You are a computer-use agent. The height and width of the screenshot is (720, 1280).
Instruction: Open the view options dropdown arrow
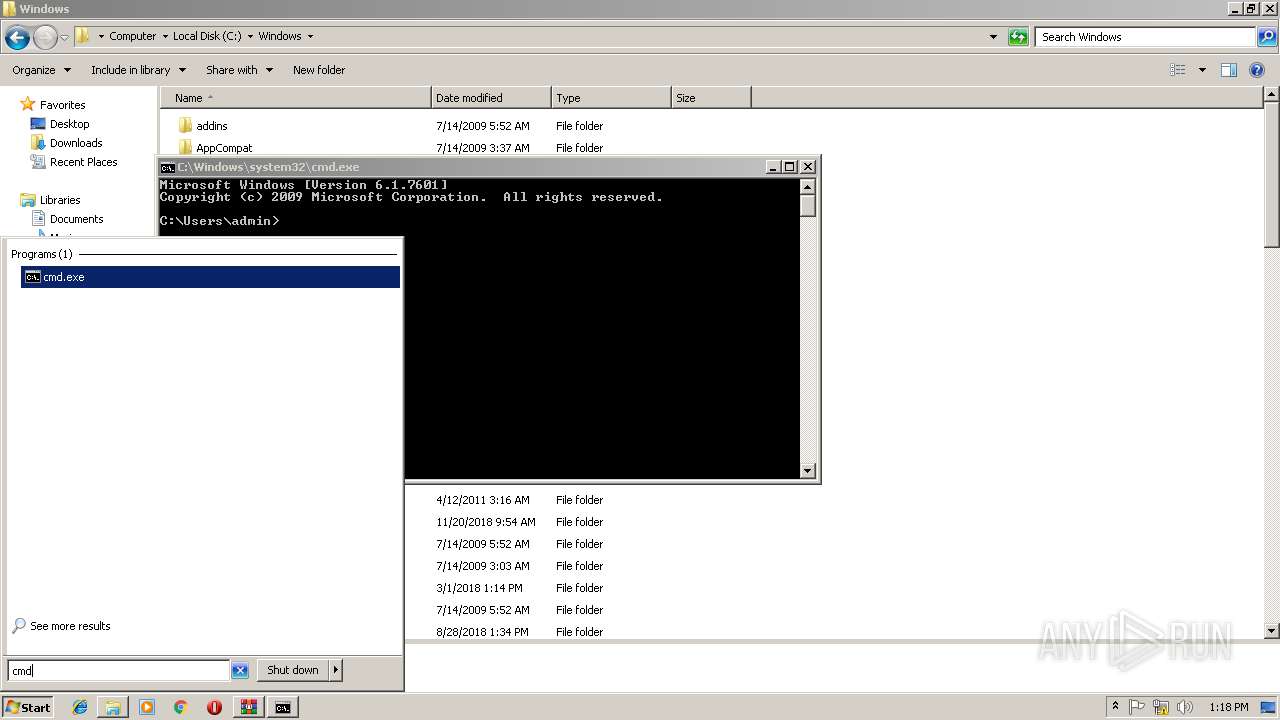[x=1202, y=70]
